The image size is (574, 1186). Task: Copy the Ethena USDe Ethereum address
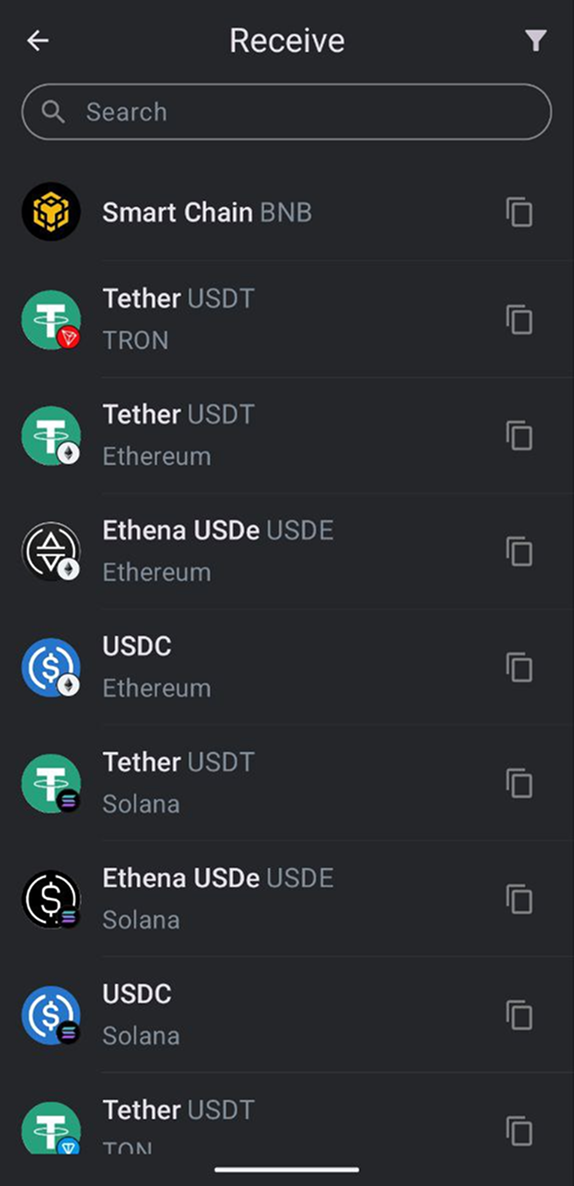click(520, 551)
